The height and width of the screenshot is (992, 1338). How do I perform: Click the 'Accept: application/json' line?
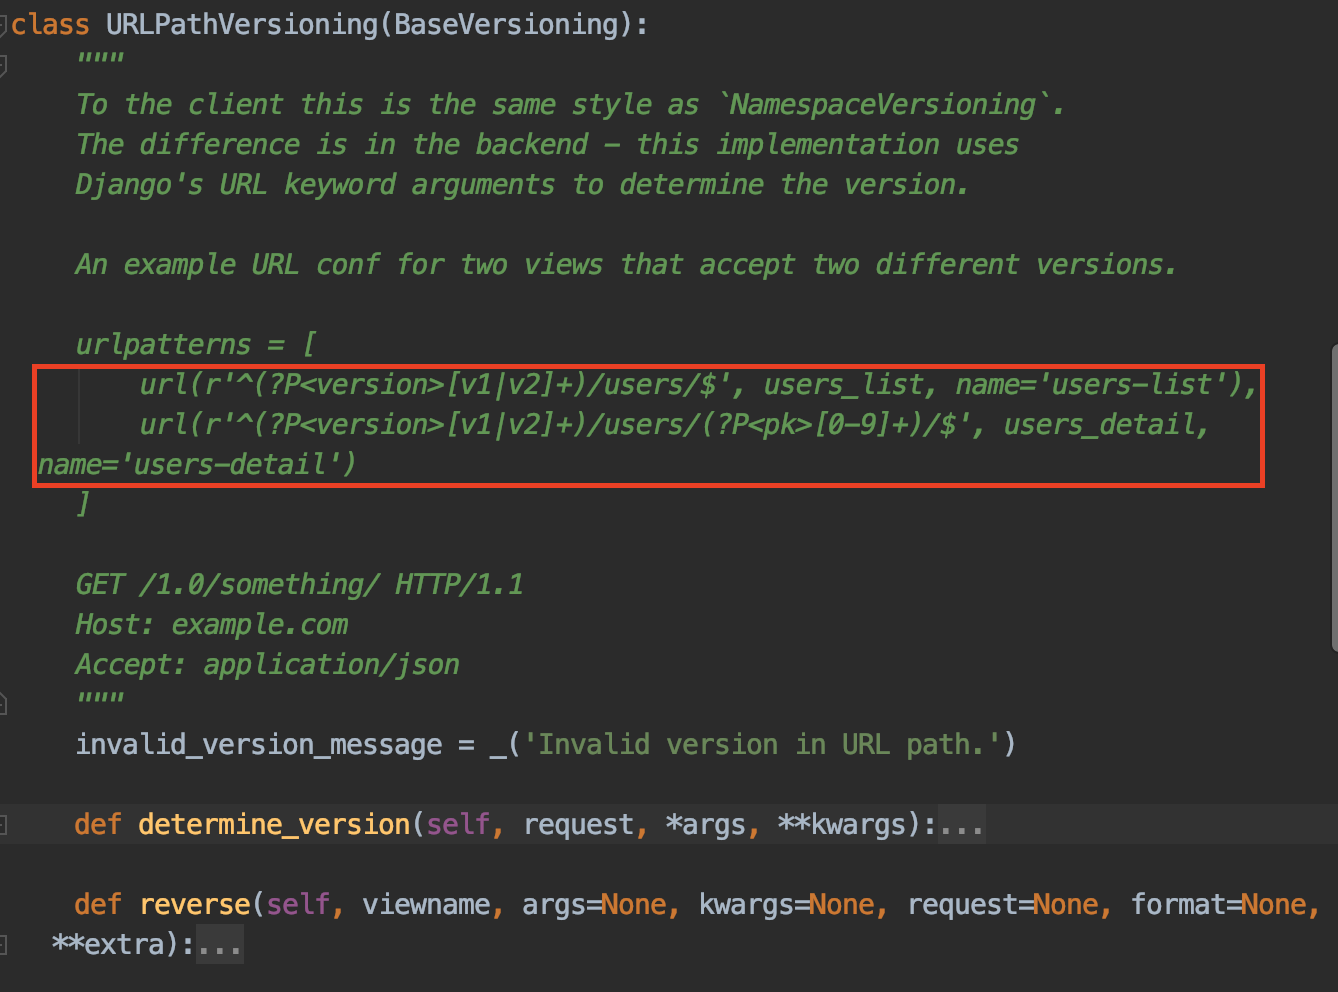coord(268,665)
